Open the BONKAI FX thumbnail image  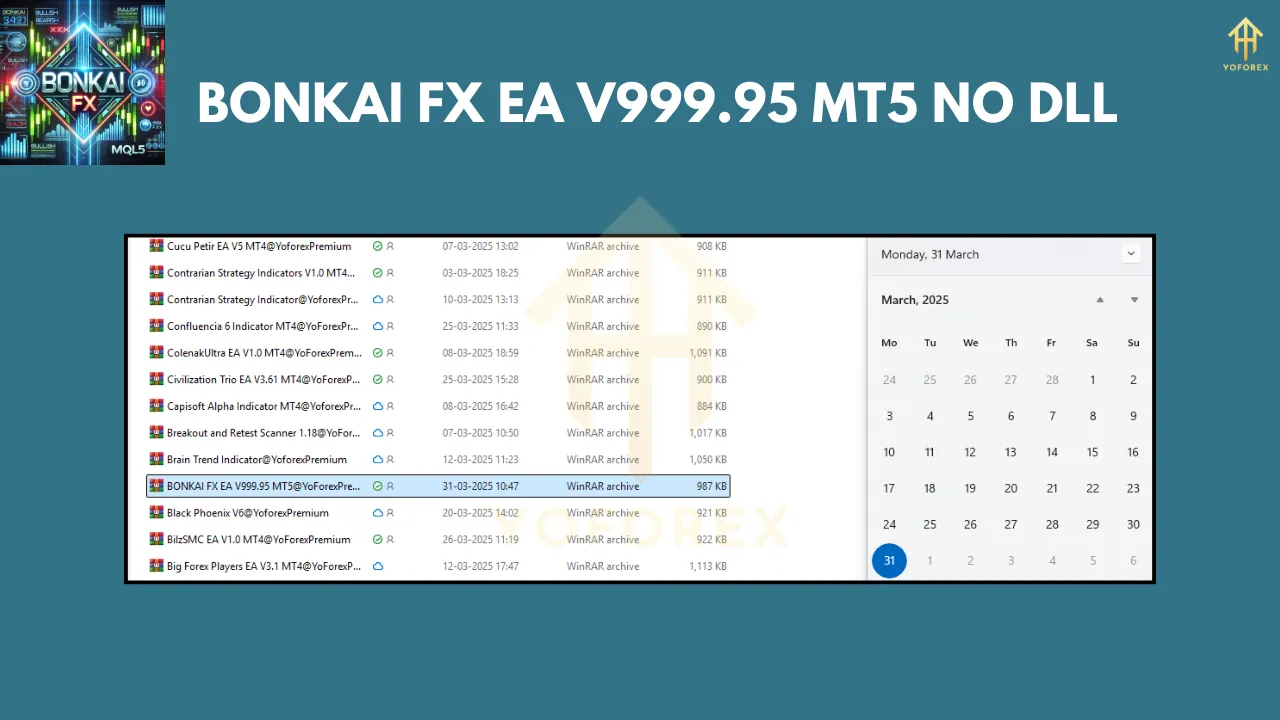click(x=83, y=83)
